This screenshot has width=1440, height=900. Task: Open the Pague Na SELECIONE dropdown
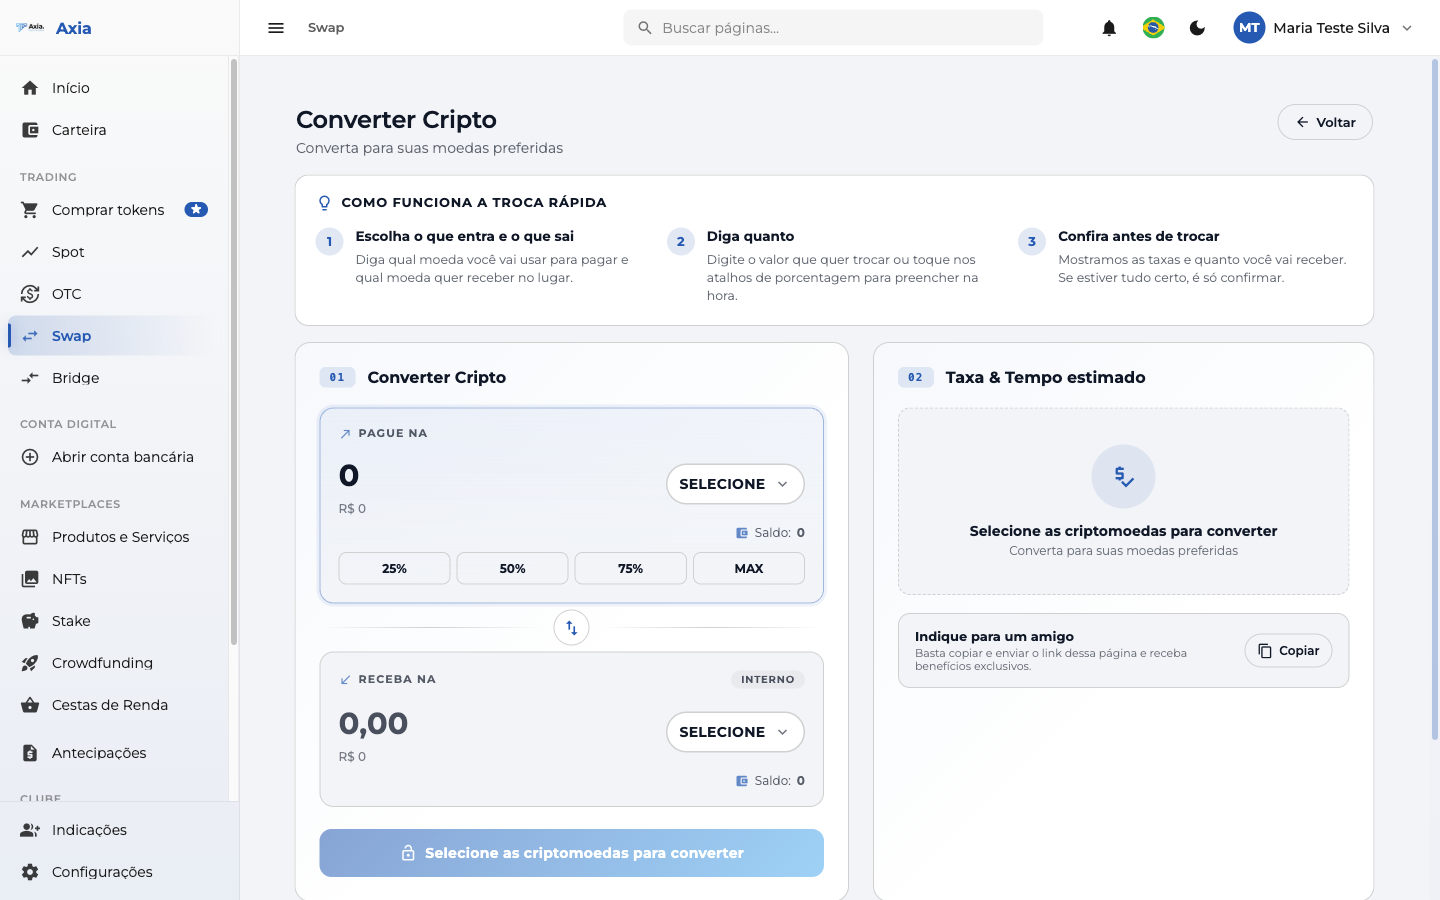(735, 484)
